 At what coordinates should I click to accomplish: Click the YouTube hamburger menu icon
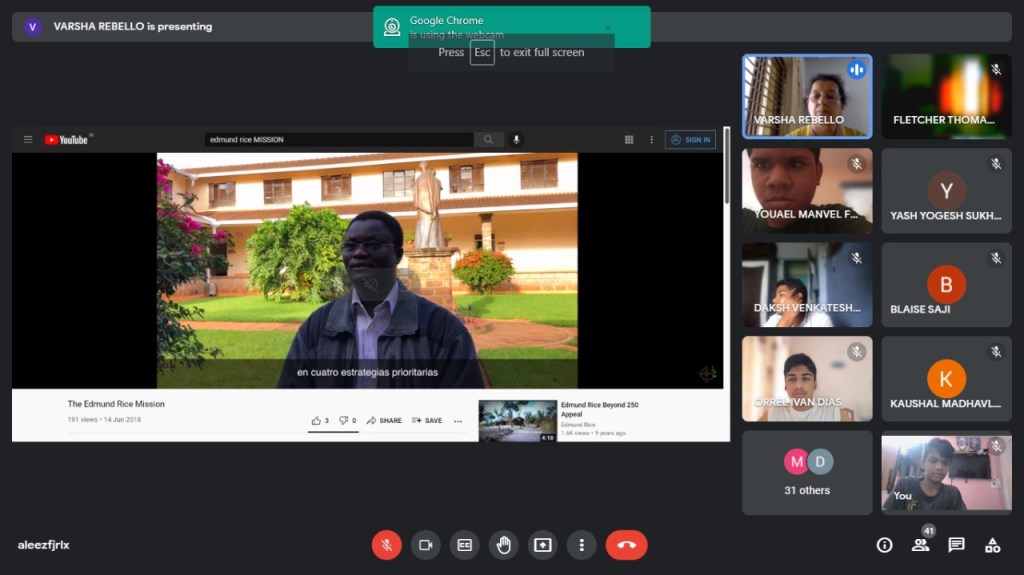[28, 140]
